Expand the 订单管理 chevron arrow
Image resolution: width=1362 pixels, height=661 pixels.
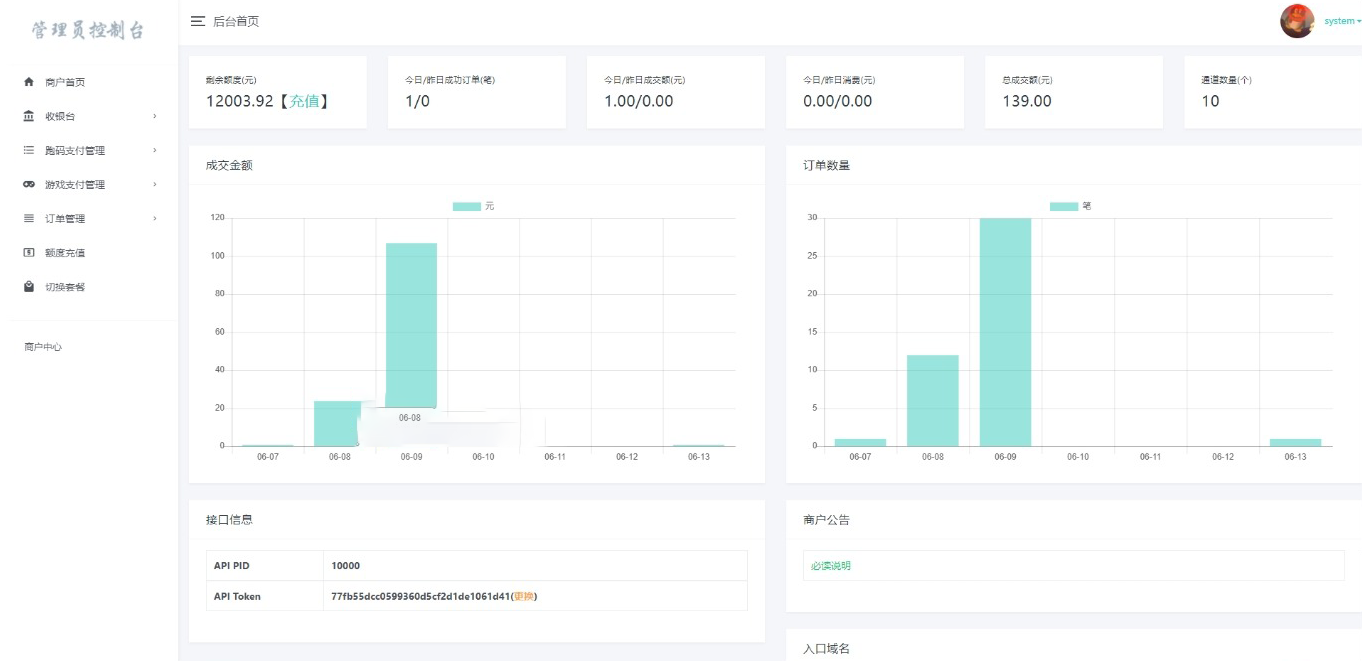pos(154,218)
